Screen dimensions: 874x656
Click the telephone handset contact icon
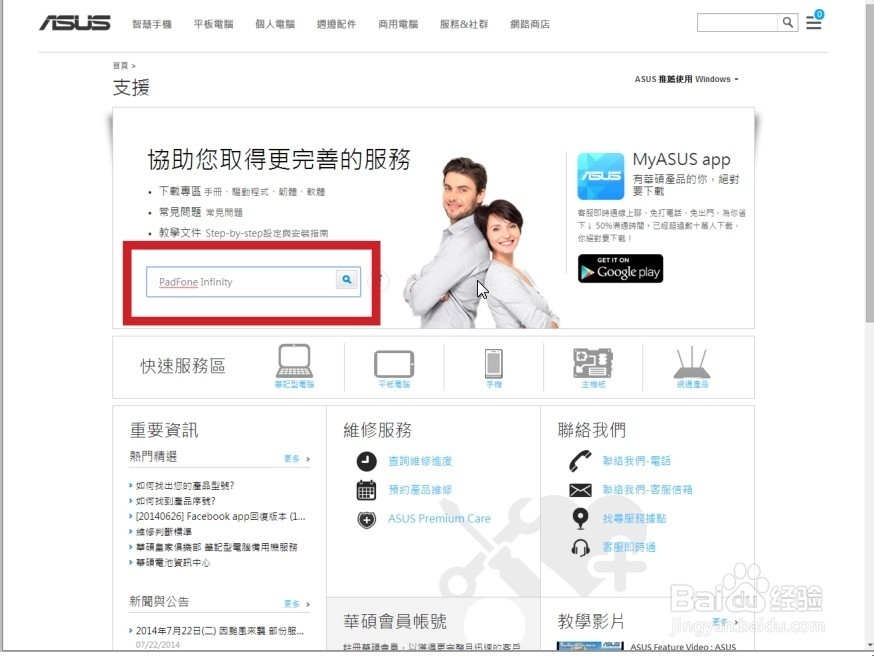[x=580, y=460]
